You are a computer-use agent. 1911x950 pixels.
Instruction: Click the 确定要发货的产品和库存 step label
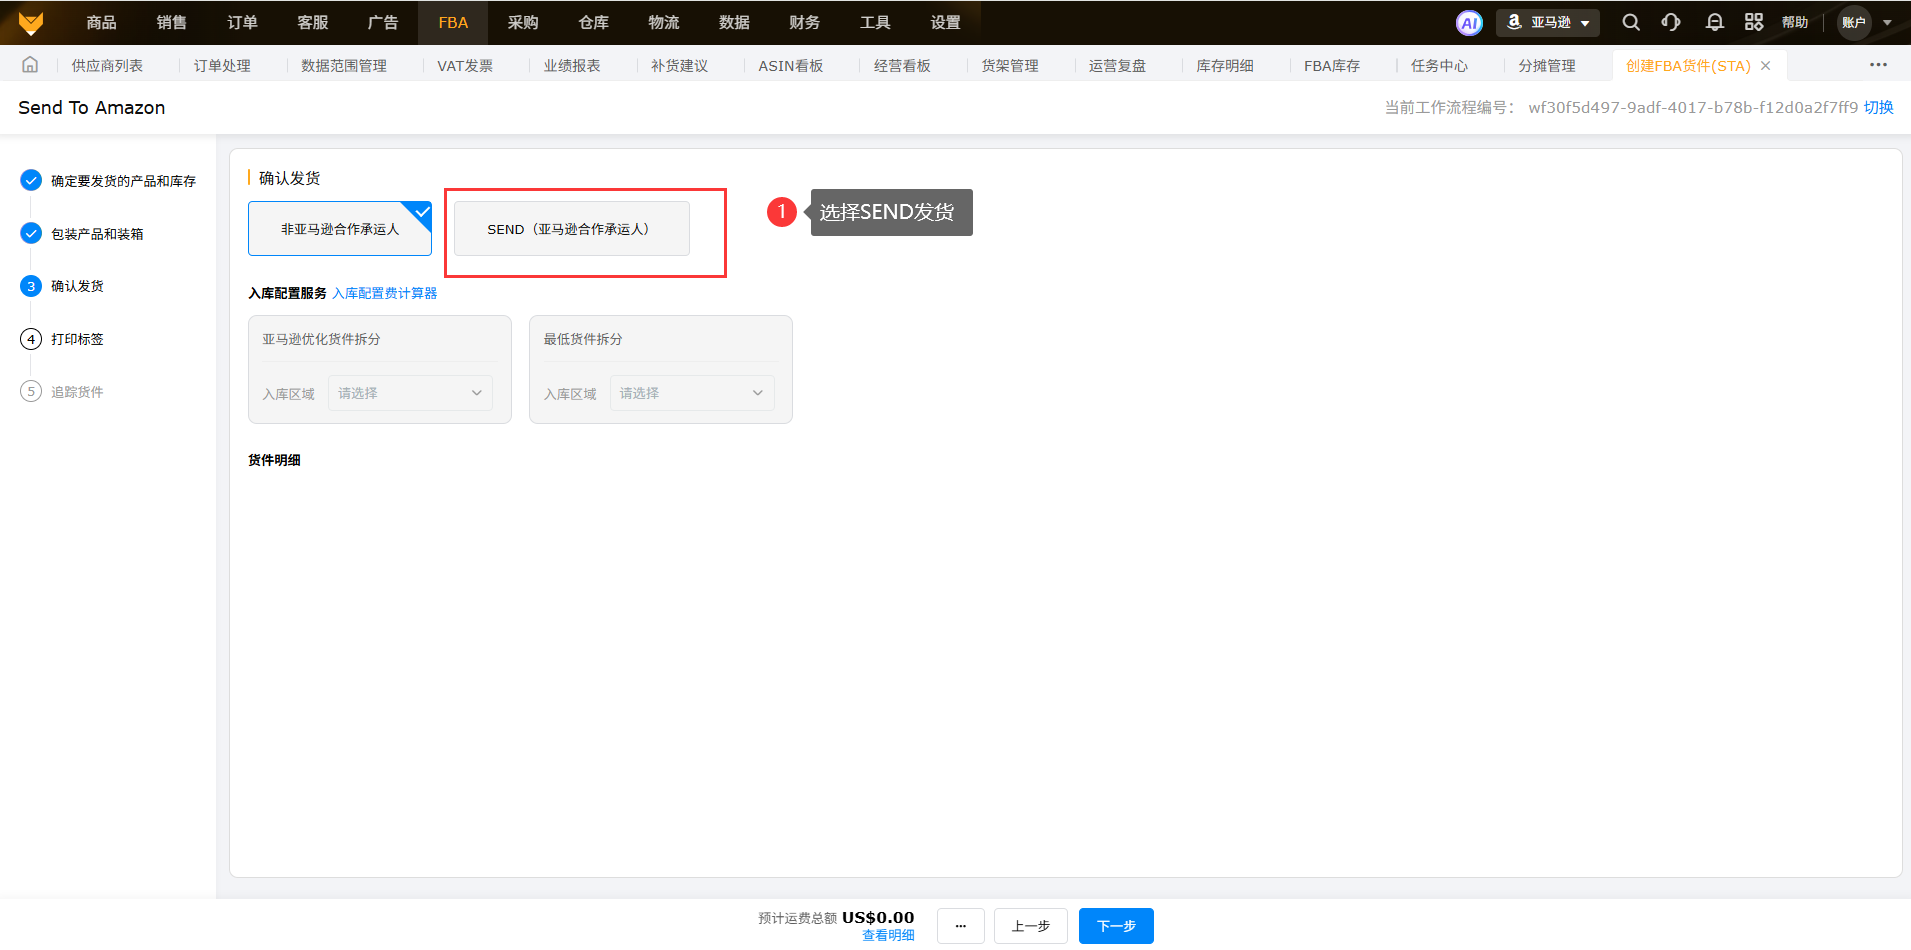pyautogui.click(x=124, y=181)
